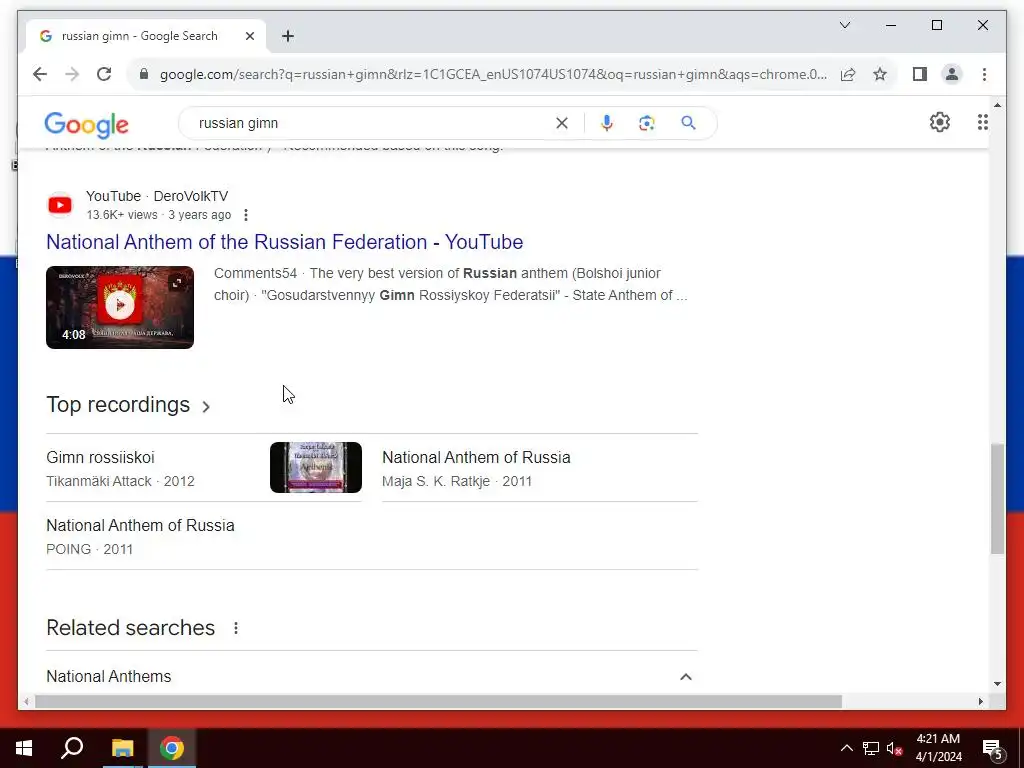Submit search with magnifier icon

coord(688,123)
